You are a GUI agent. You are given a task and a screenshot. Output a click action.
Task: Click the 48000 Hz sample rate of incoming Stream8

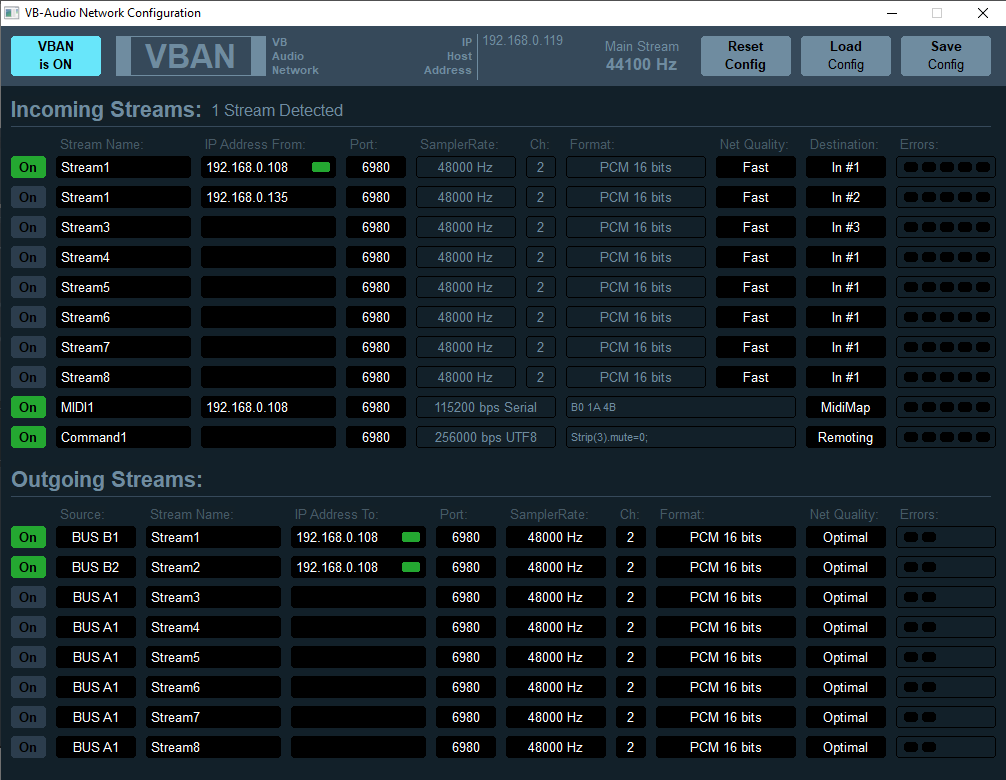tap(466, 377)
